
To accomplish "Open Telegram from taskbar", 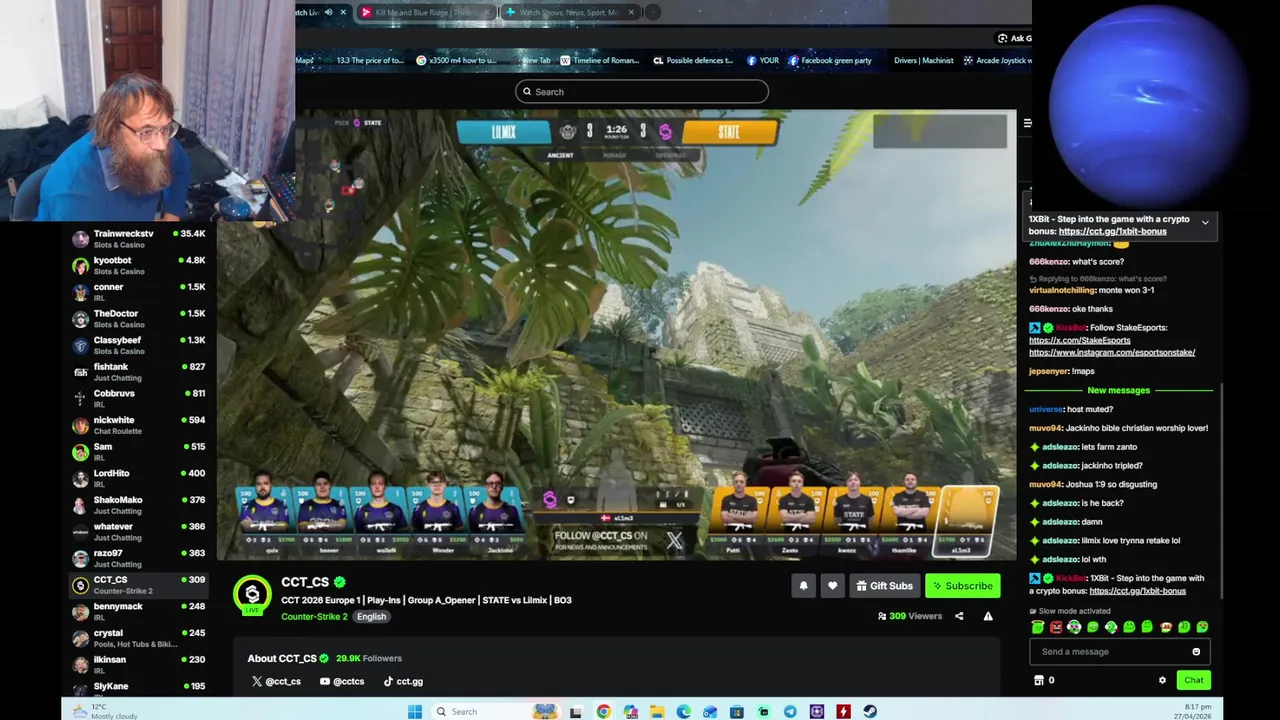I will (790, 711).
